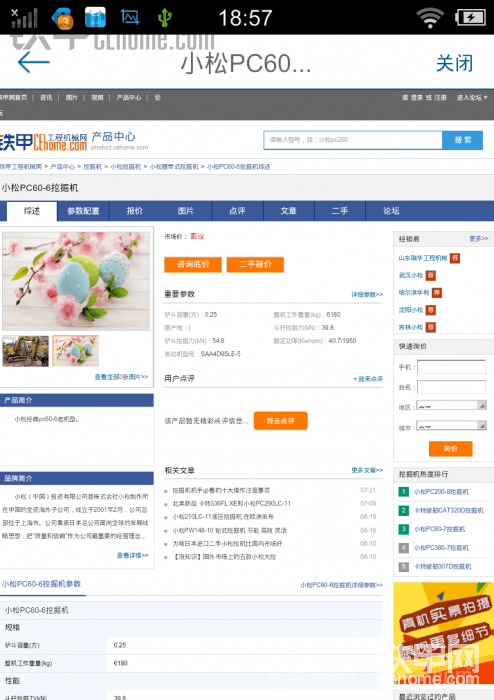
Task: Open ranked item 小松PC200-8挖掘机
Action: coord(441,492)
